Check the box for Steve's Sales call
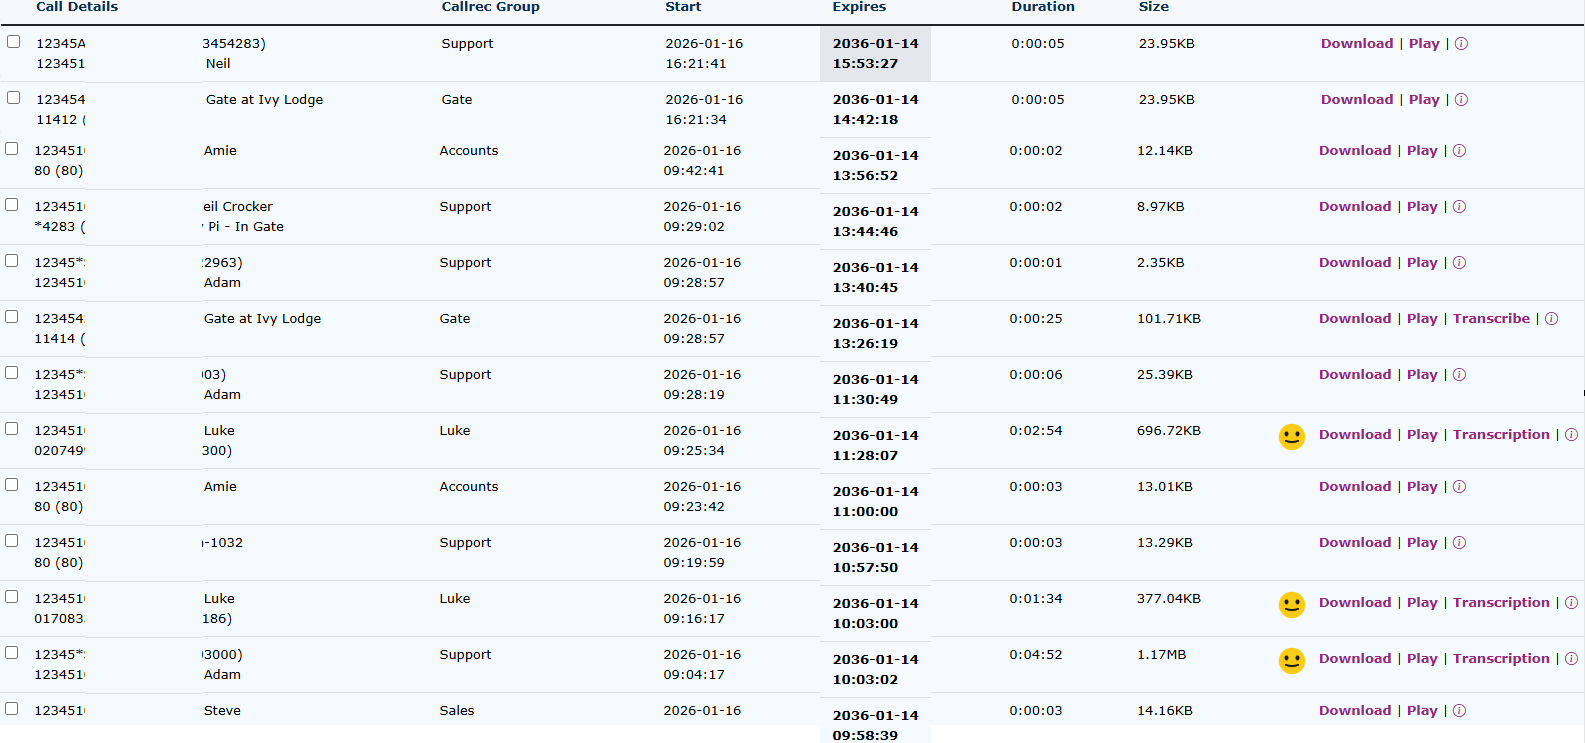The image size is (1585, 743). click(x=11, y=709)
